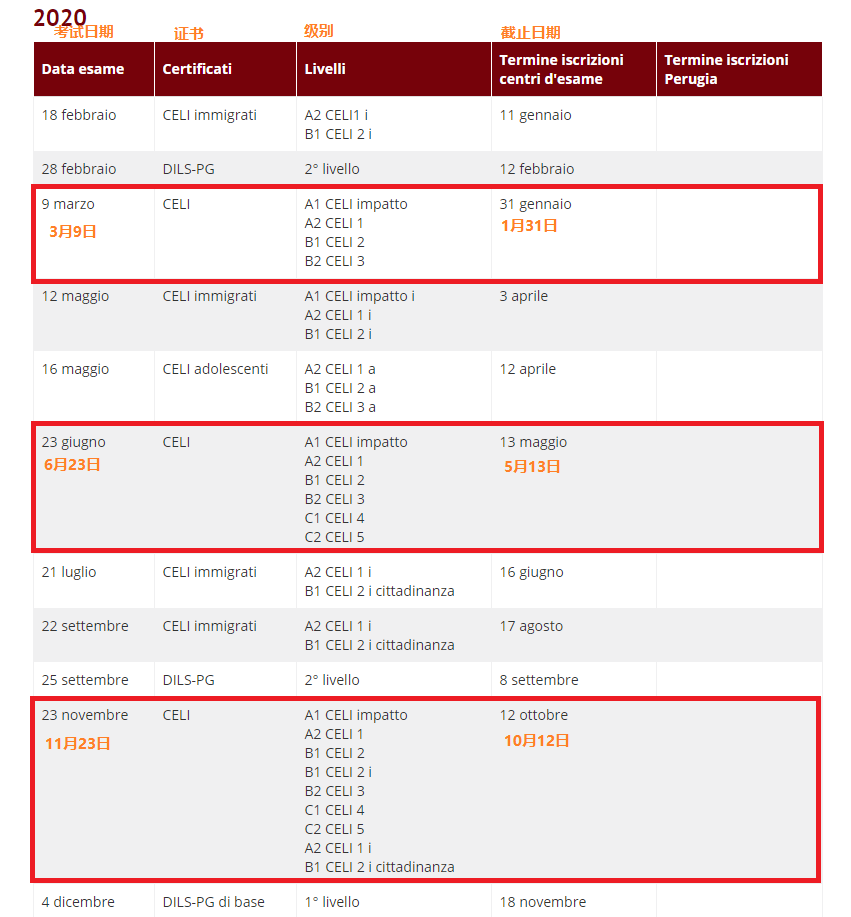Click the orange '截止日期' label
851x917 pixels.
(x=530, y=33)
